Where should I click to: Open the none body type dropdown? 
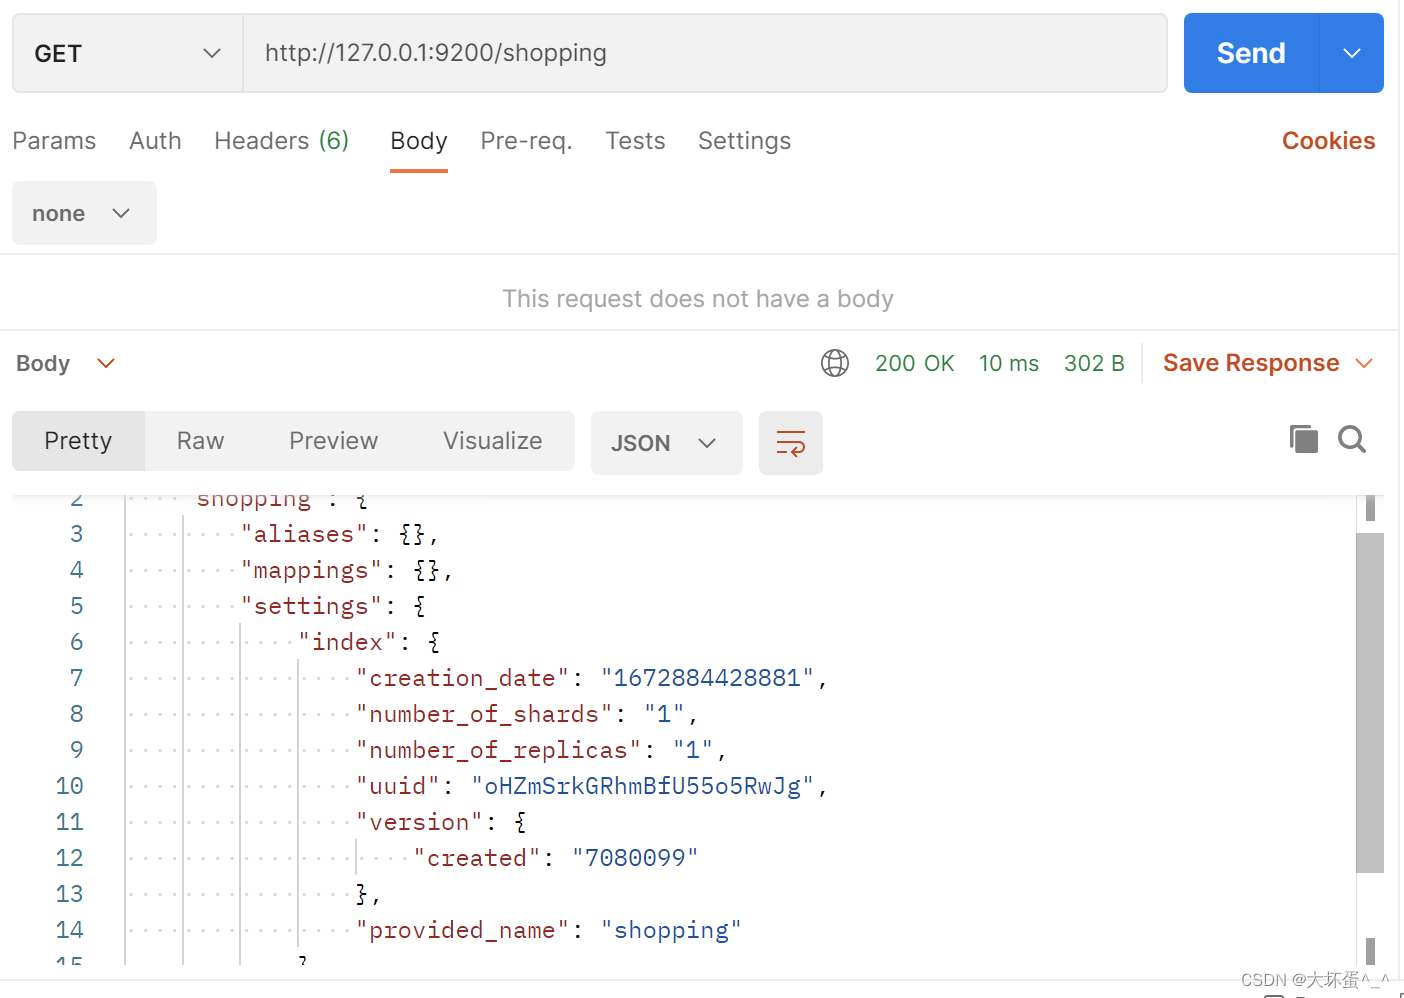coord(84,213)
